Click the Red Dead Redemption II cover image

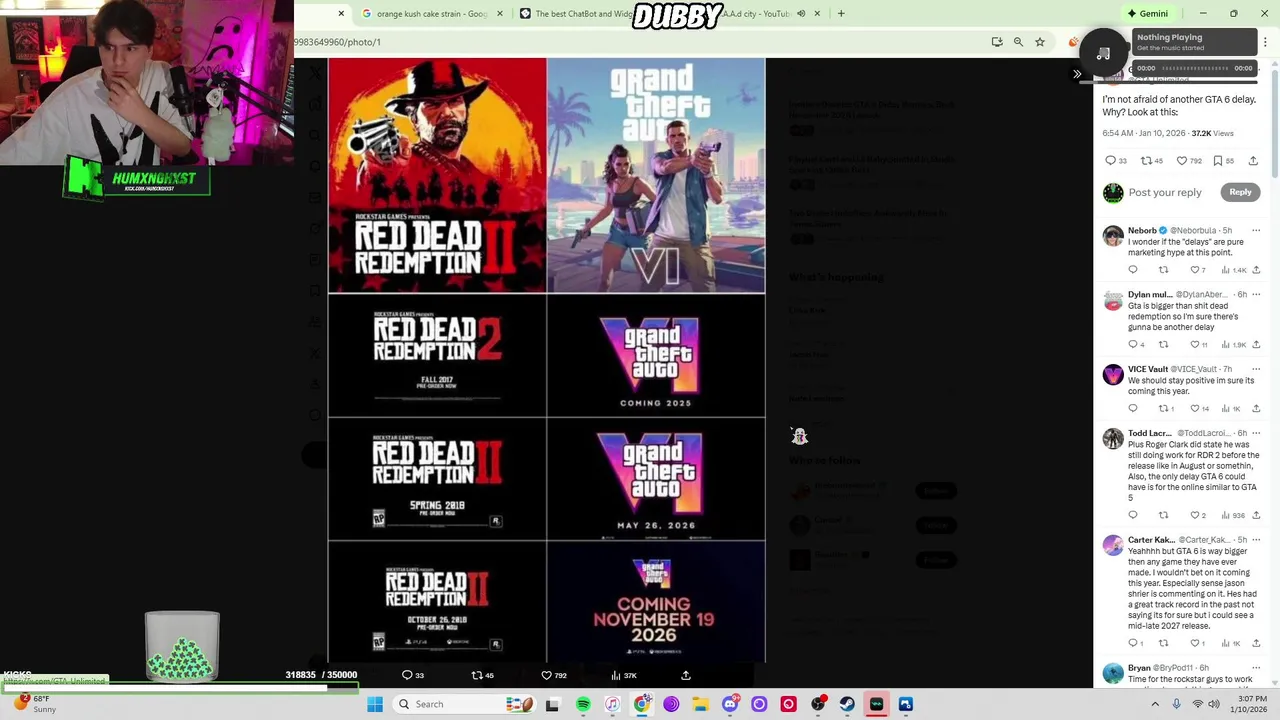(x=437, y=175)
